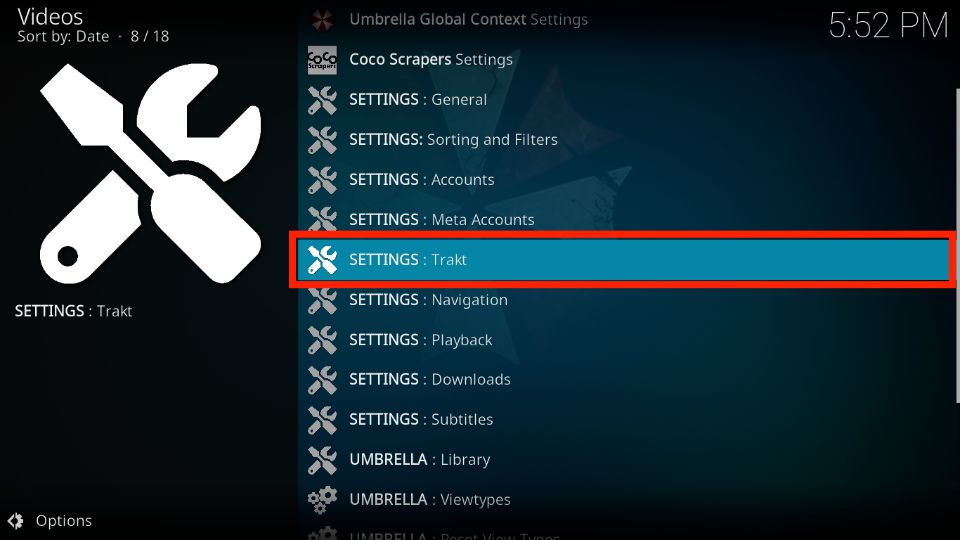Click the Umbrella Global Context icon
The height and width of the screenshot is (540, 960).
322,20
